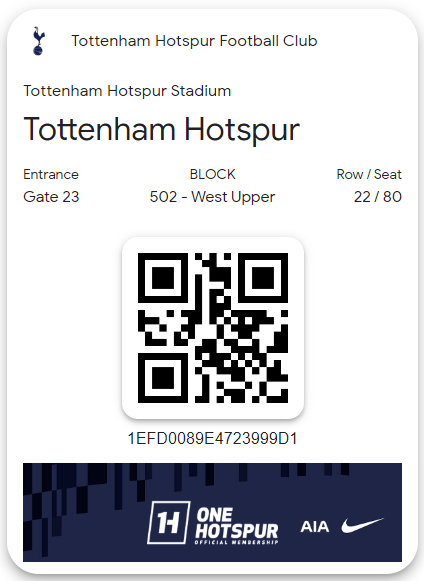Select the 502 - West Upper block value

(212, 197)
